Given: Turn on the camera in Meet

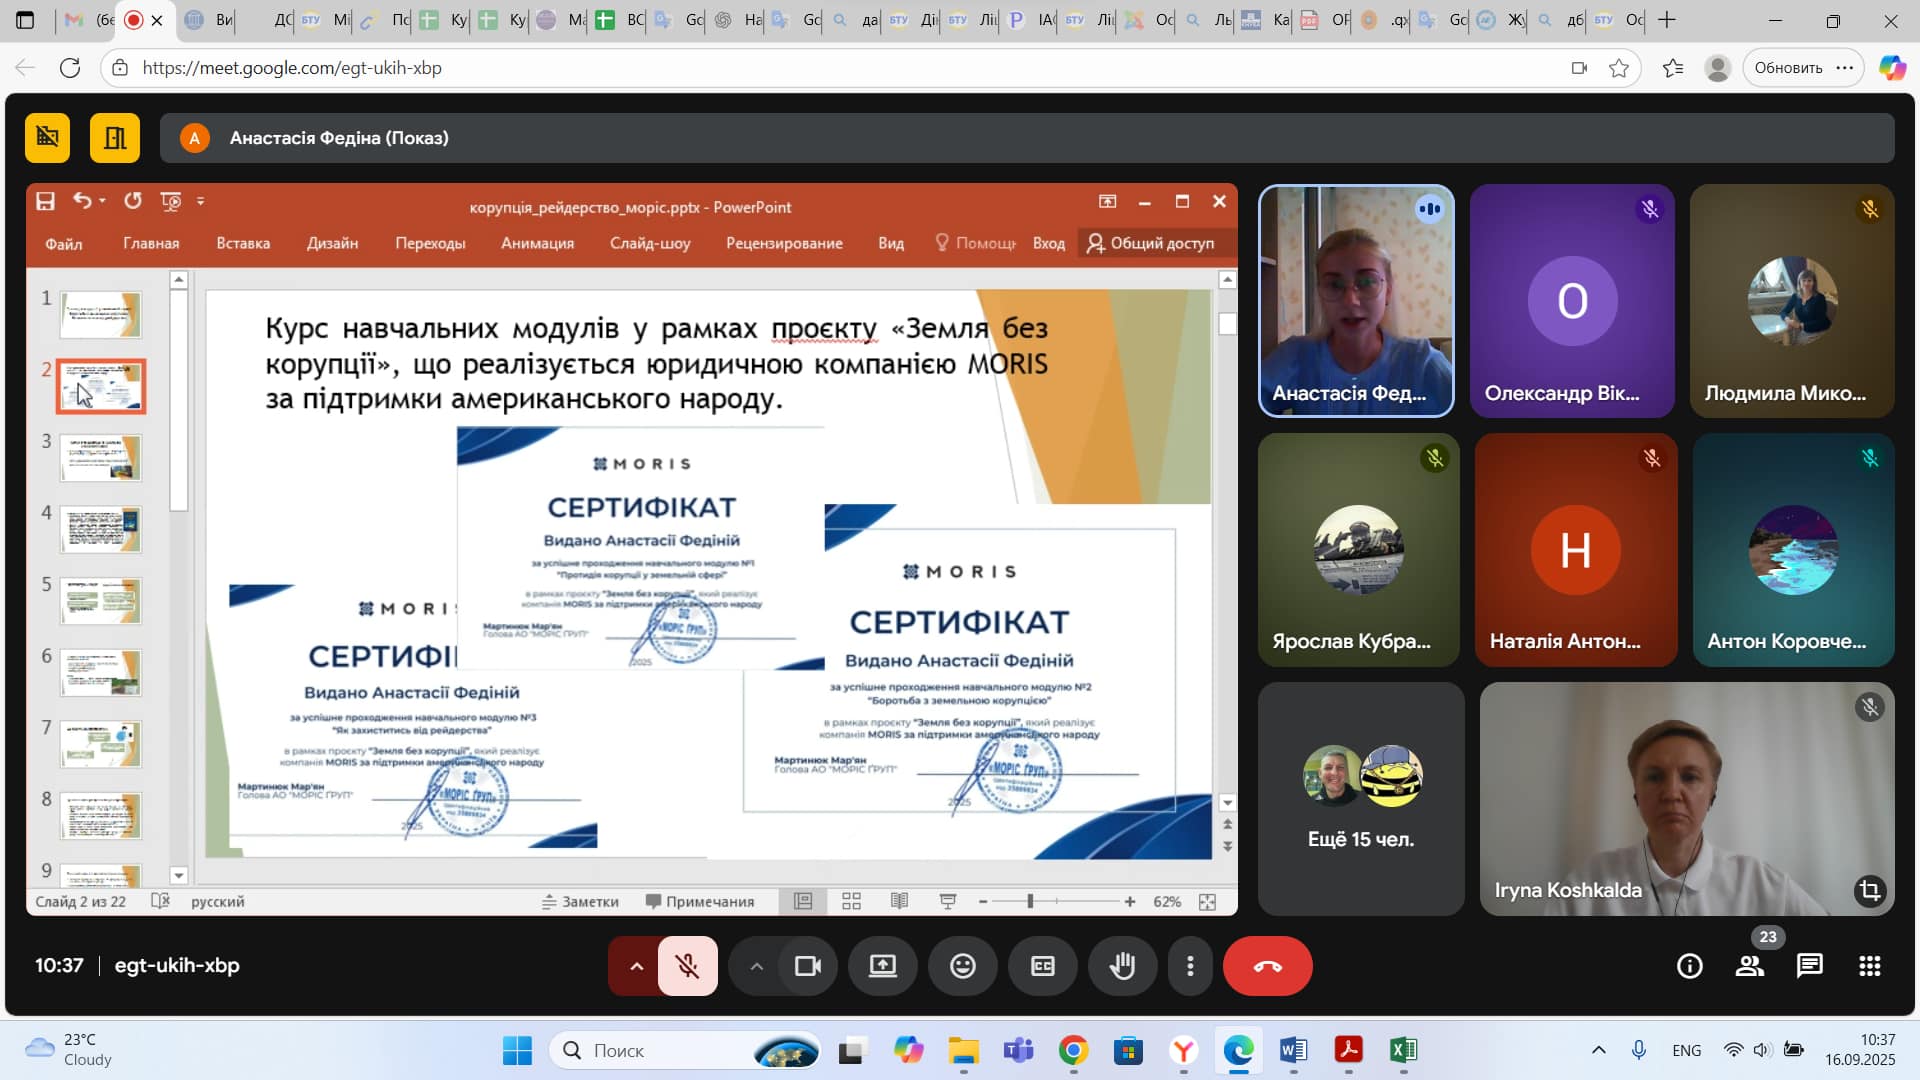Looking at the screenshot, I should click(807, 966).
